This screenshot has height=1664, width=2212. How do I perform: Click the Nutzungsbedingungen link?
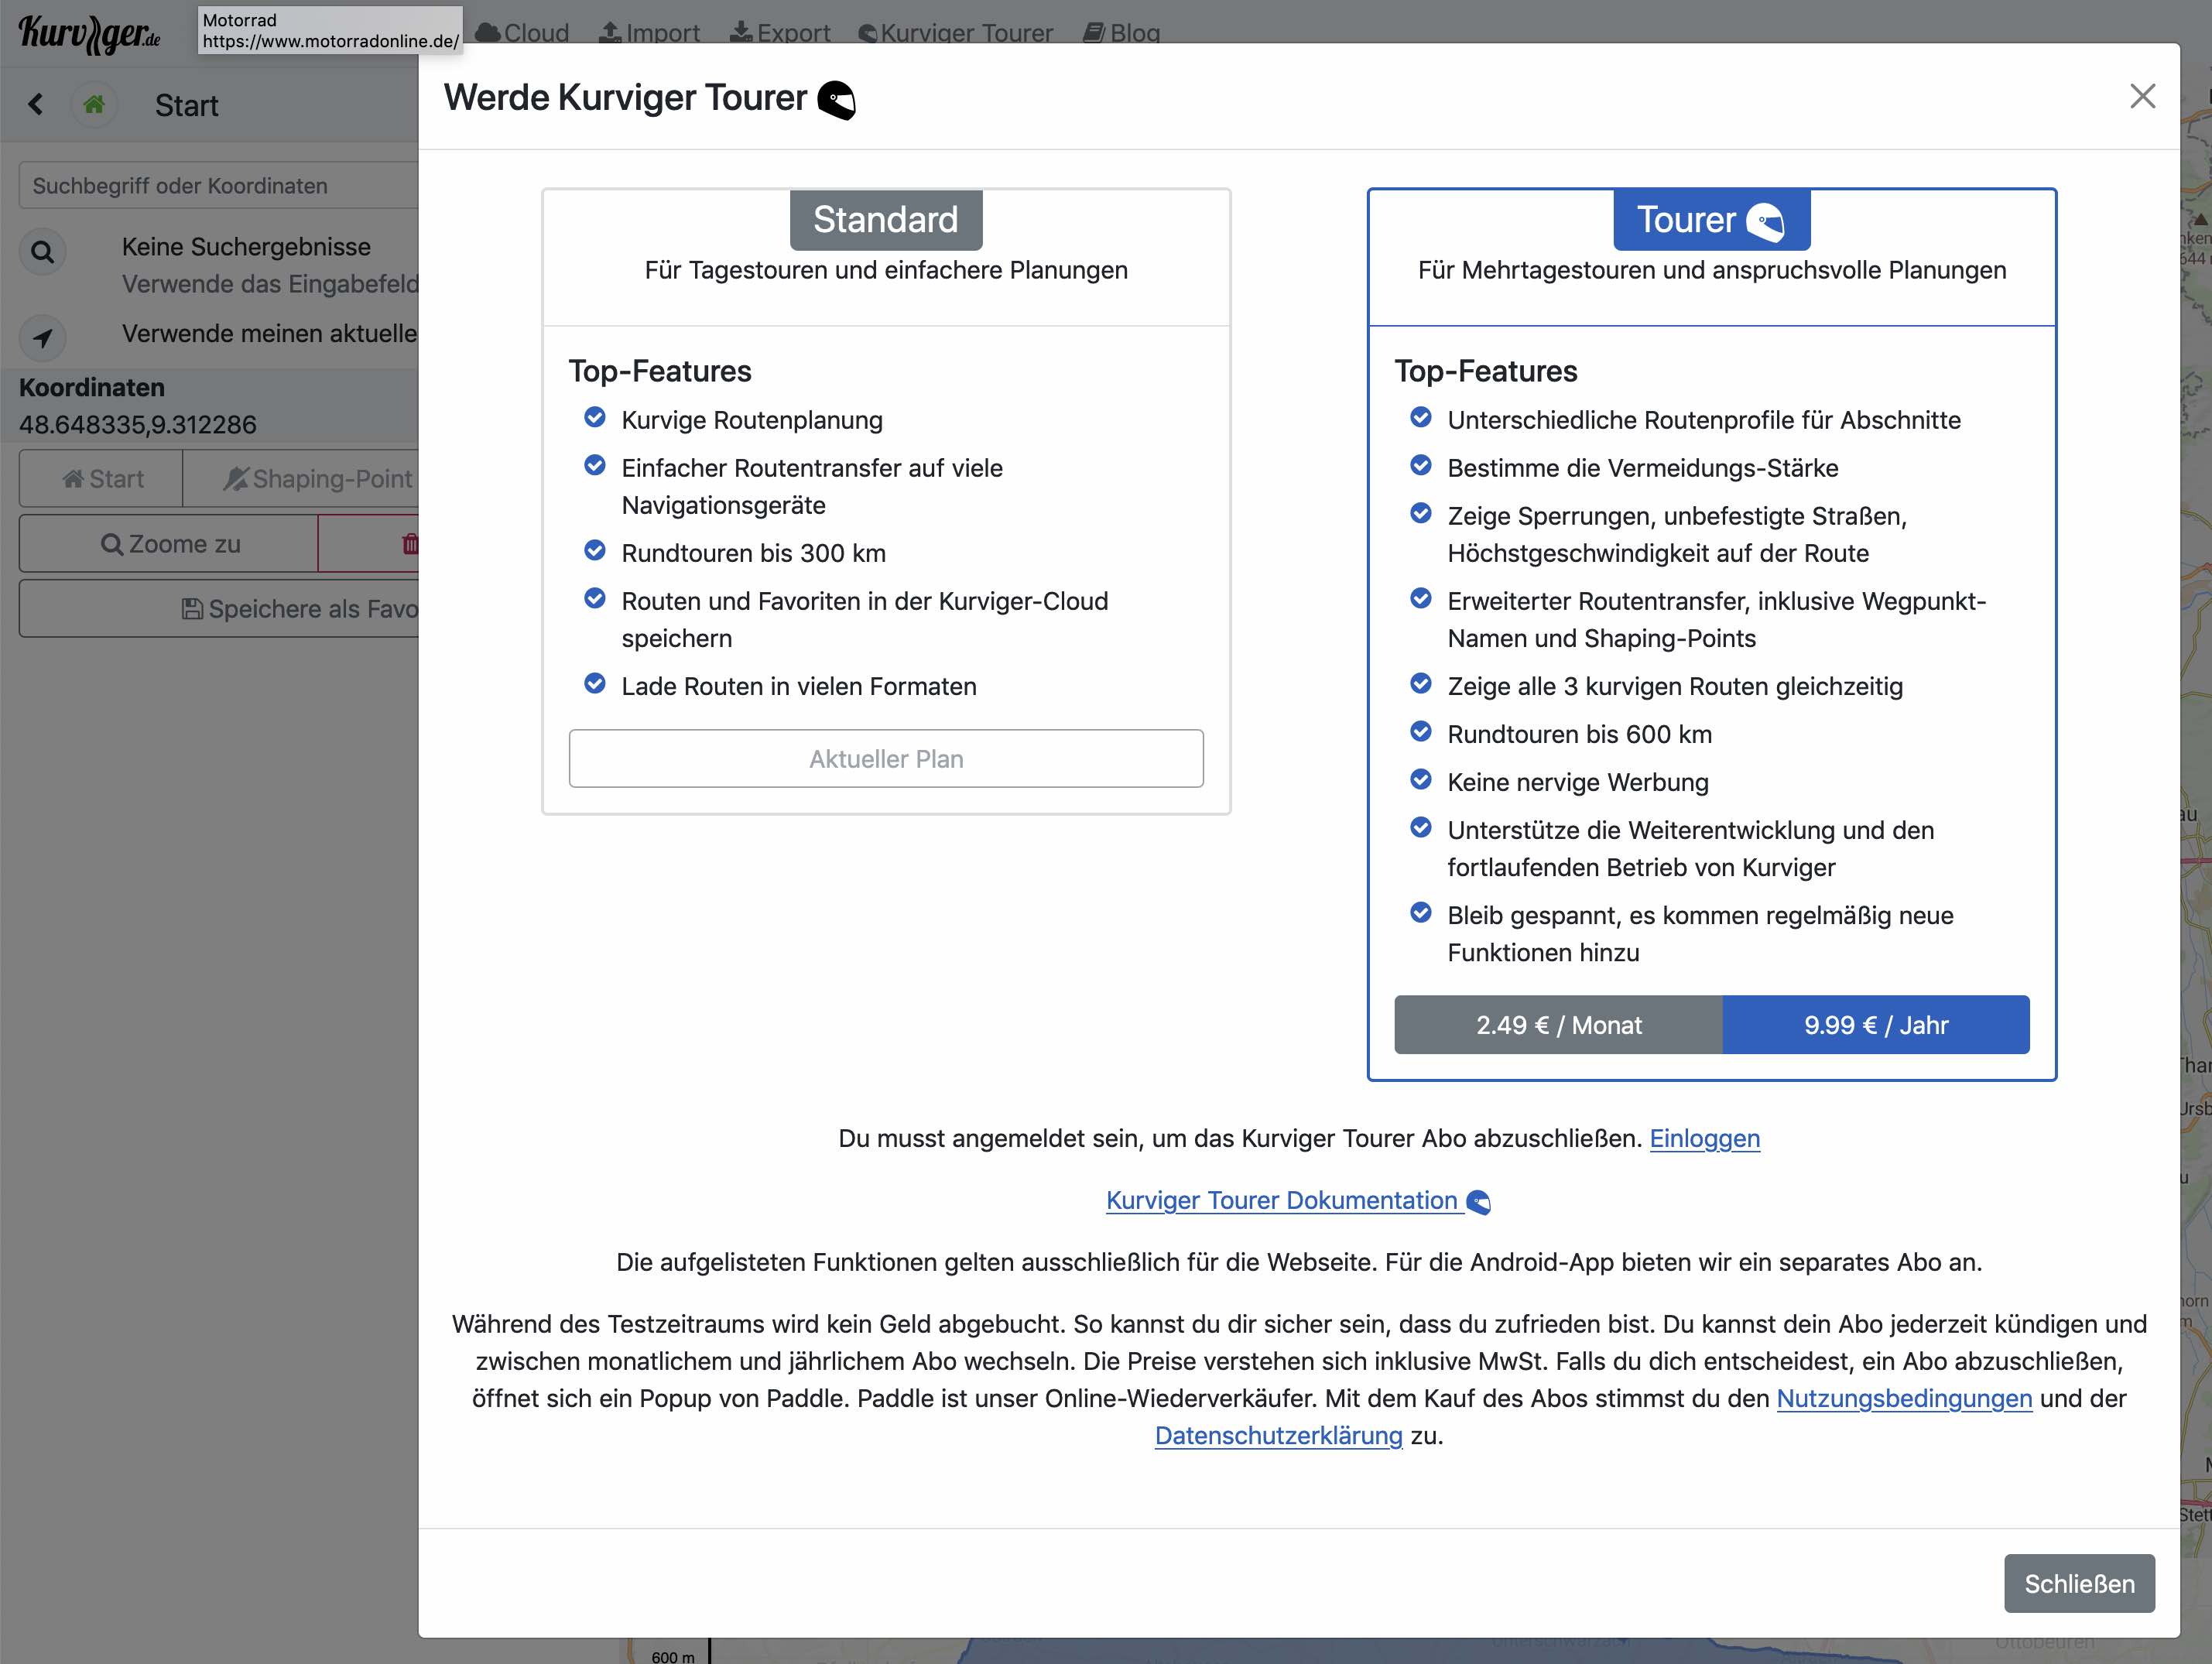coord(1903,1398)
